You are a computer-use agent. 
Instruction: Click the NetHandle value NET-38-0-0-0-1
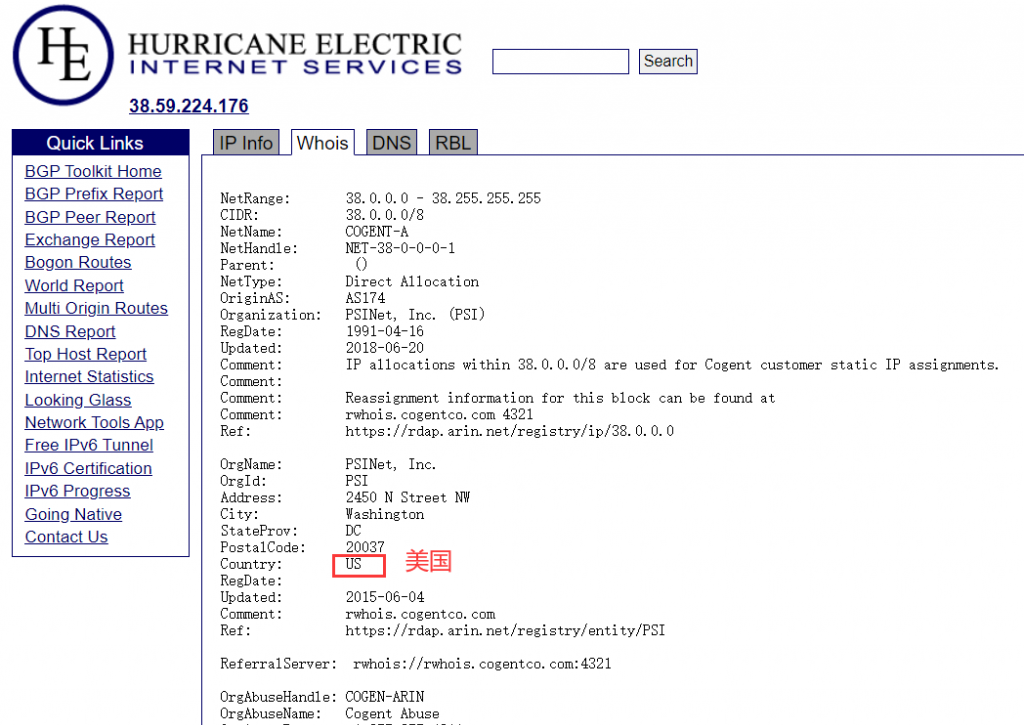[400, 248]
